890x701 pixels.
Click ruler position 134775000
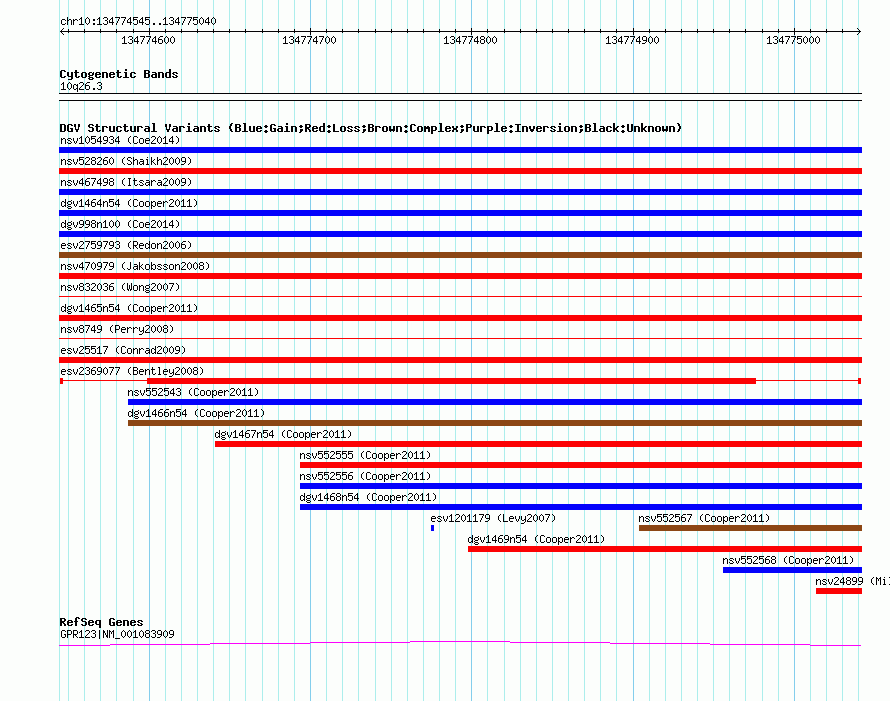793,40
